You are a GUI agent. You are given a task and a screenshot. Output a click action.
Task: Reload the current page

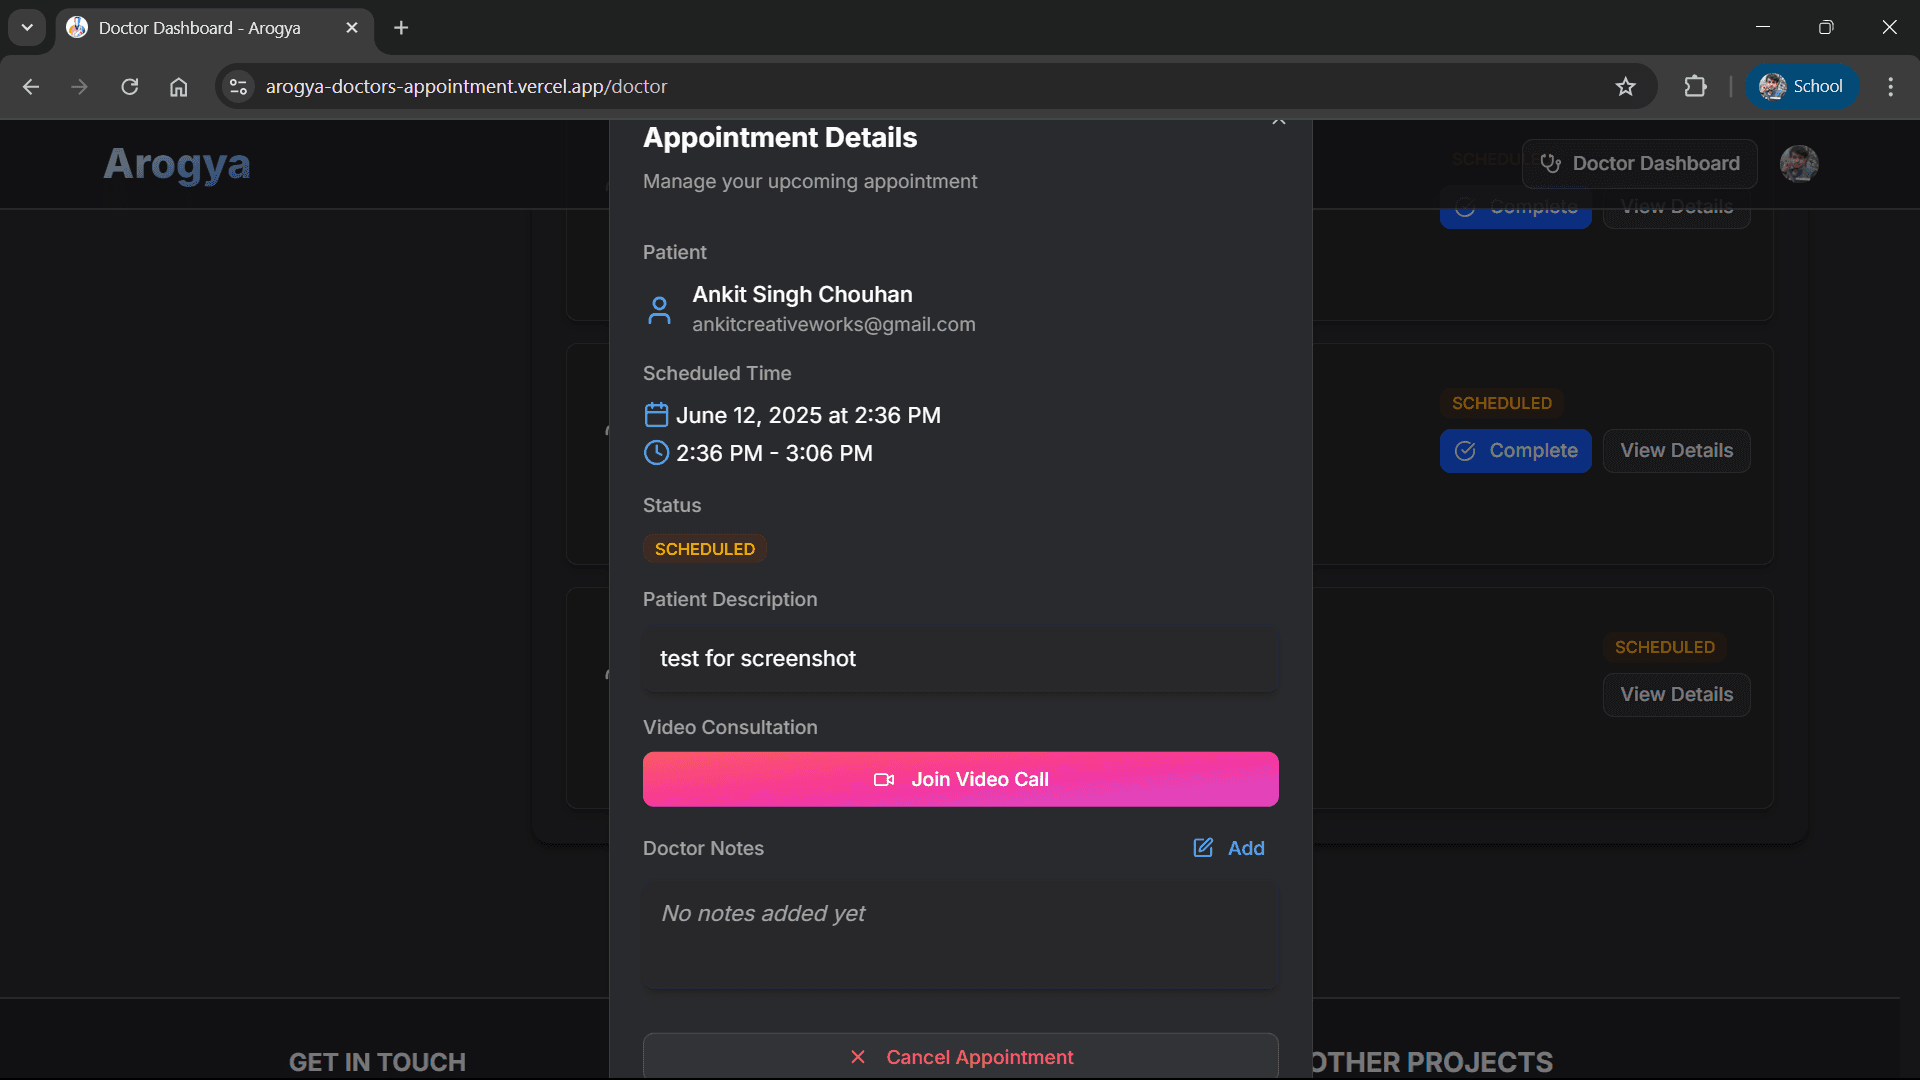129,87
